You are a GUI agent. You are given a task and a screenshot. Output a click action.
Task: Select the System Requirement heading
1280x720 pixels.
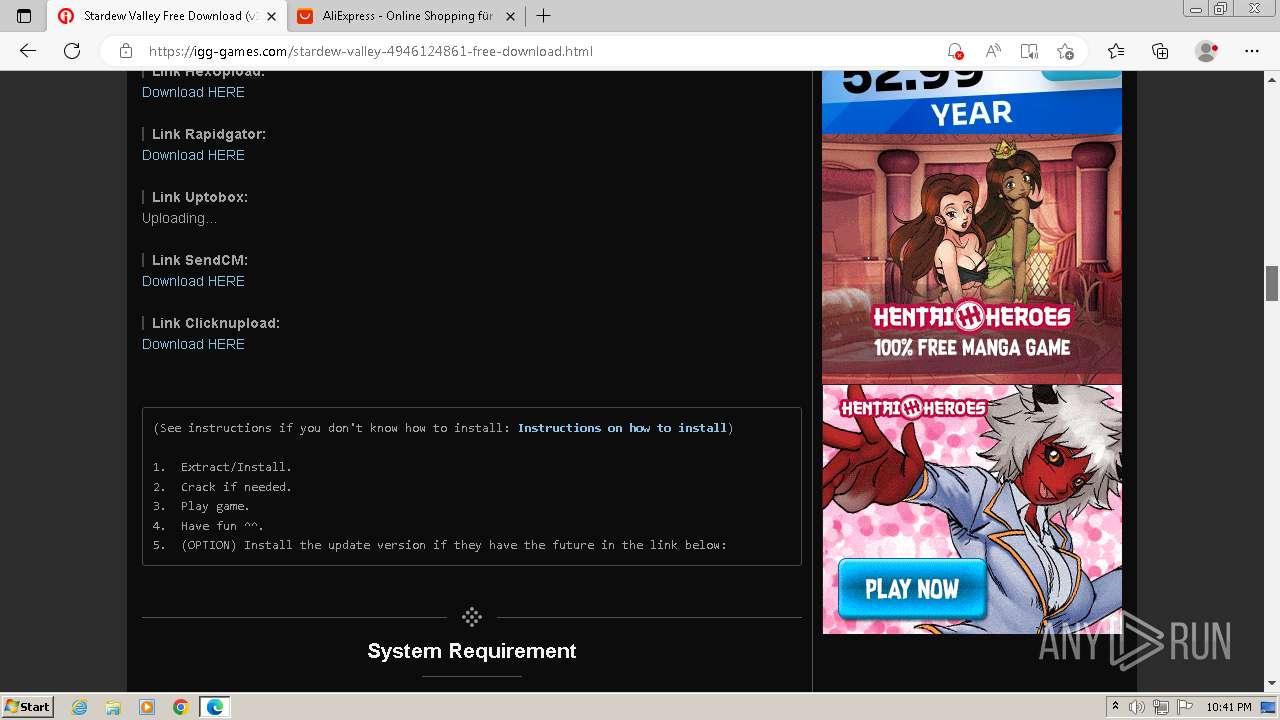(472, 651)
